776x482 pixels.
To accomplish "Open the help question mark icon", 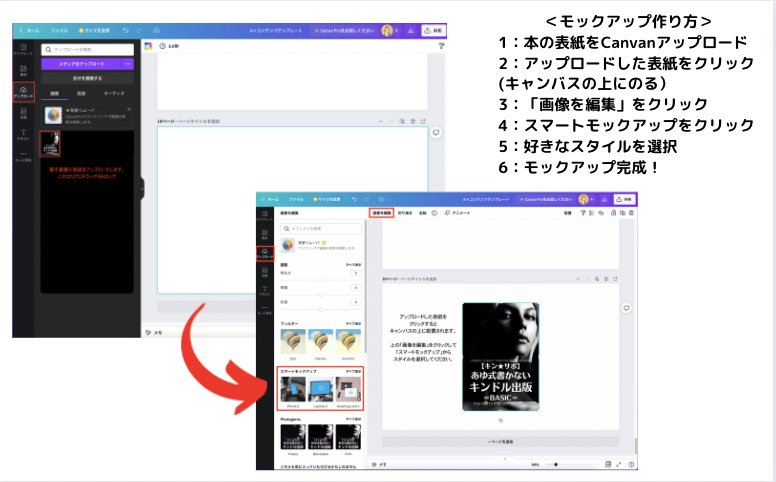I will 631,465.
